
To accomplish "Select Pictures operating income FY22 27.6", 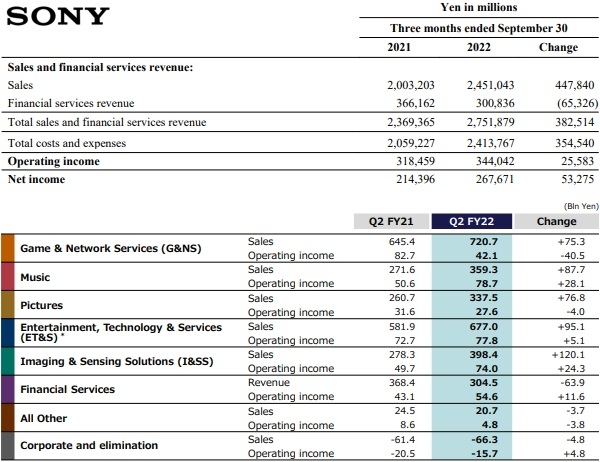I will click(487, 312).
